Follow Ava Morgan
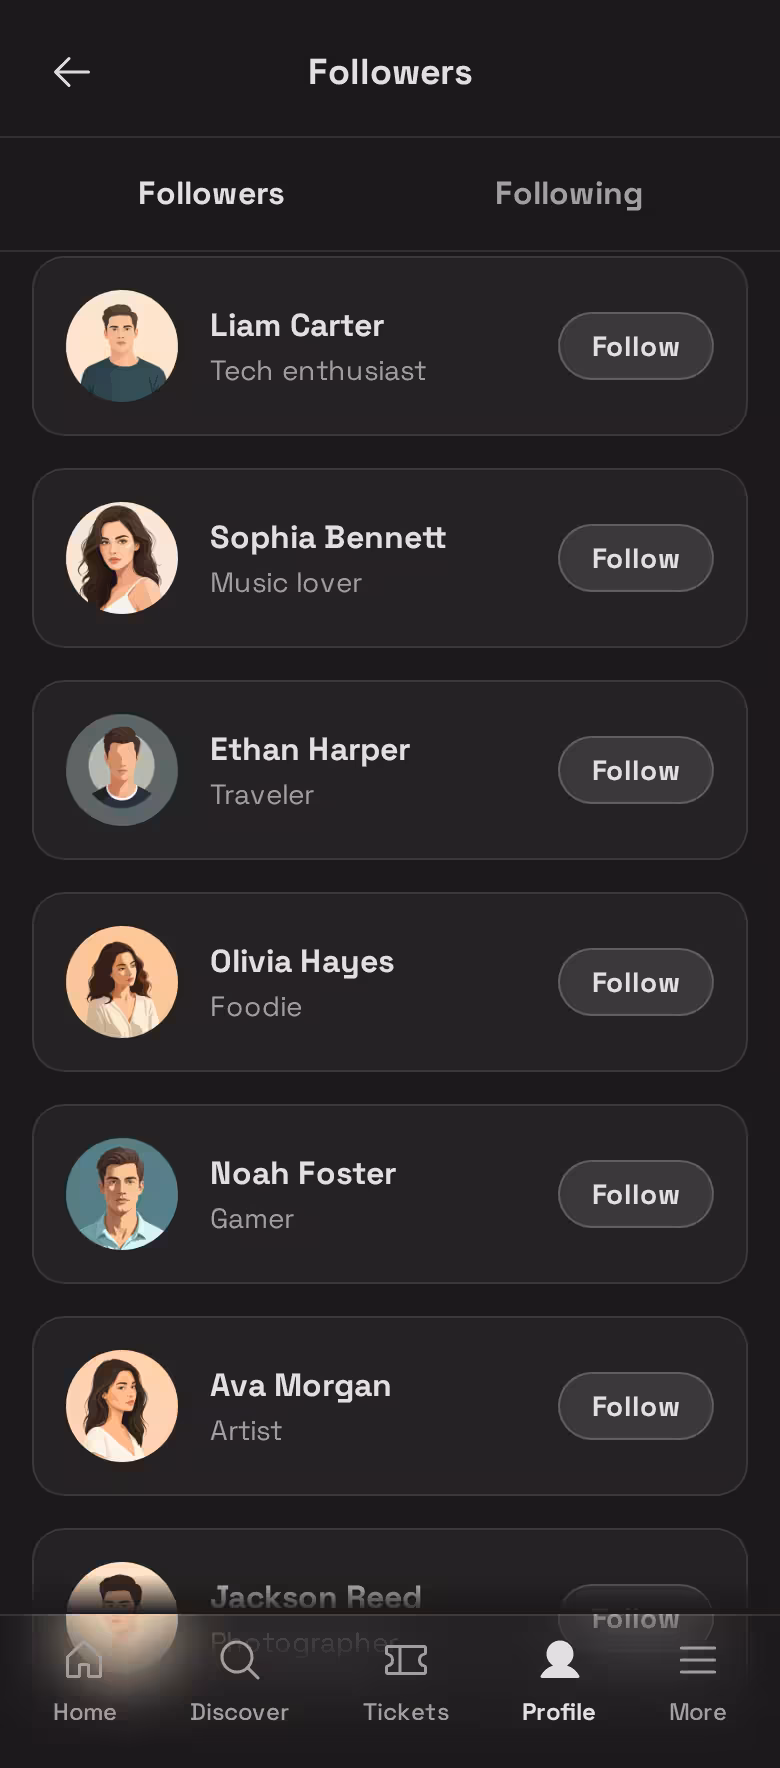Image resolution: width=780 pixels, height=1768 pixels. click(635, 1407)
